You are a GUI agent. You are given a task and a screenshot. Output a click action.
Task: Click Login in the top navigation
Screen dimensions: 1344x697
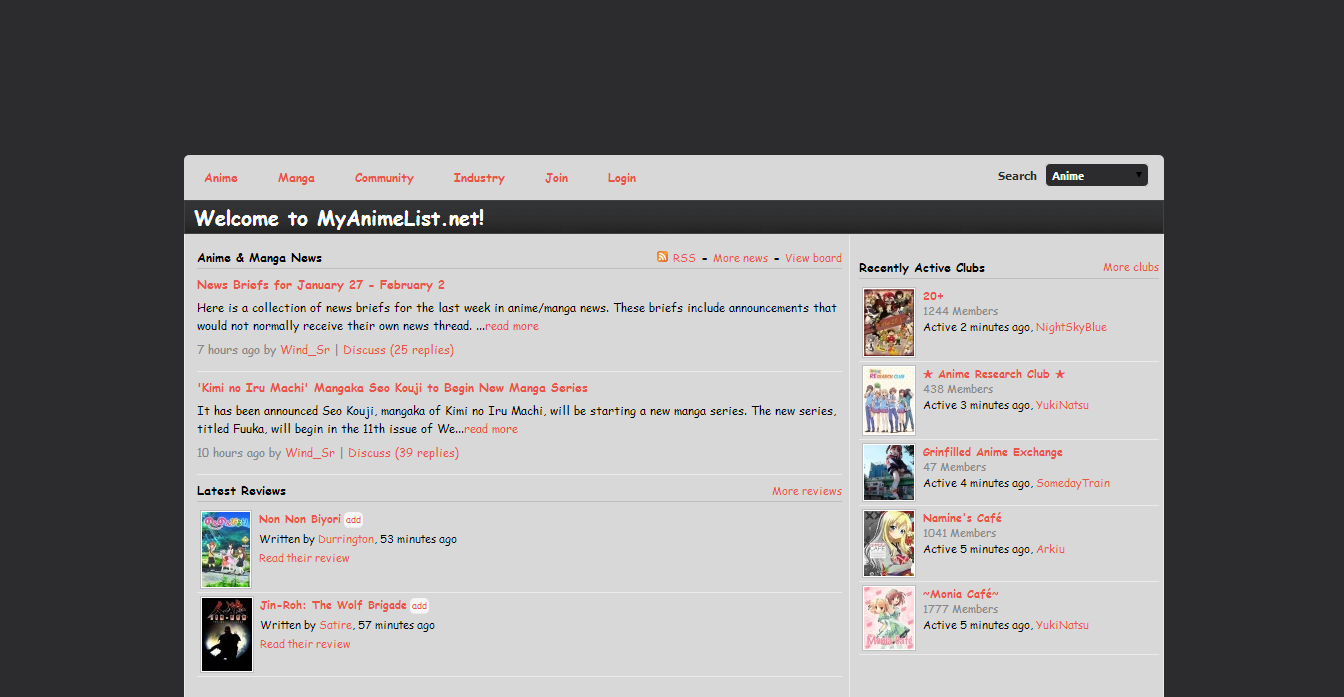pyautogui.click(x=621, y=177)
